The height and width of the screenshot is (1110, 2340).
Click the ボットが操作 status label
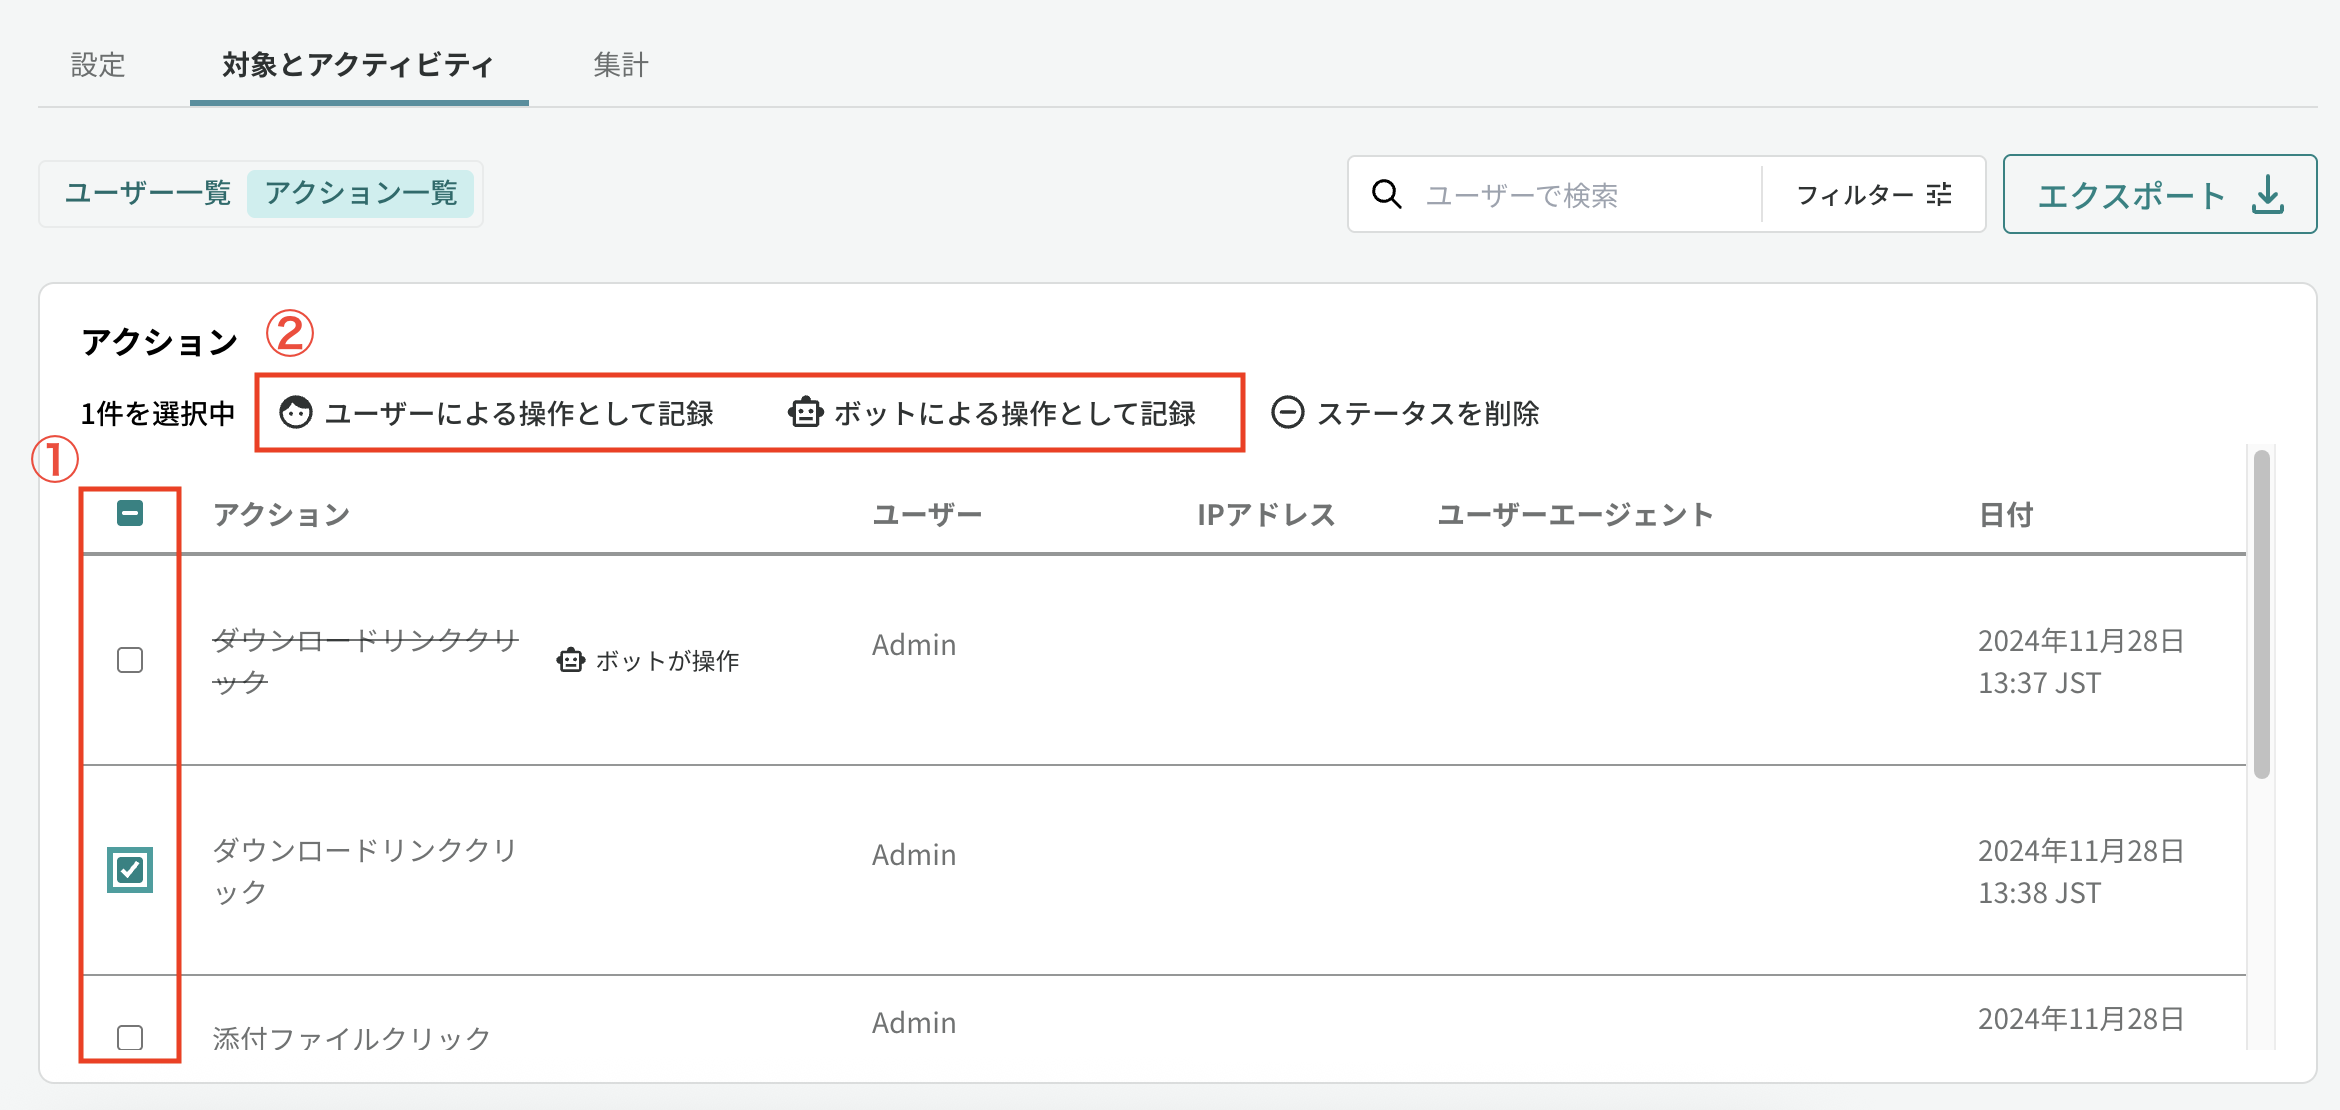[x=667, y=660]
